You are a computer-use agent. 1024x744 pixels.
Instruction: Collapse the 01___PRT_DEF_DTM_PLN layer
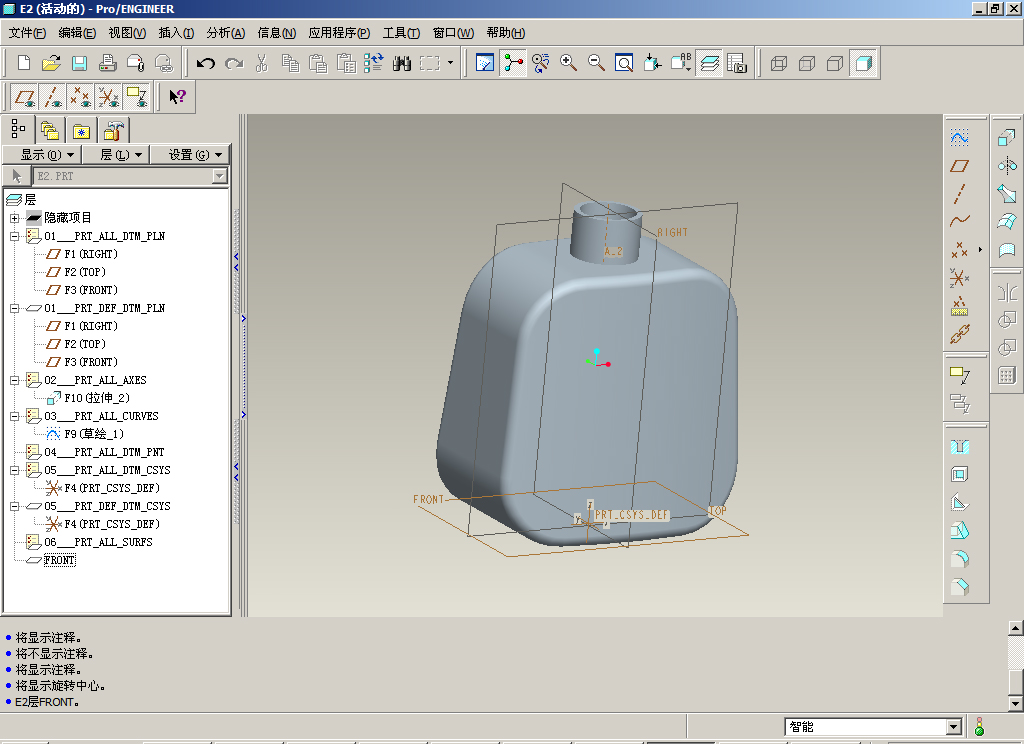coord(14,308)
